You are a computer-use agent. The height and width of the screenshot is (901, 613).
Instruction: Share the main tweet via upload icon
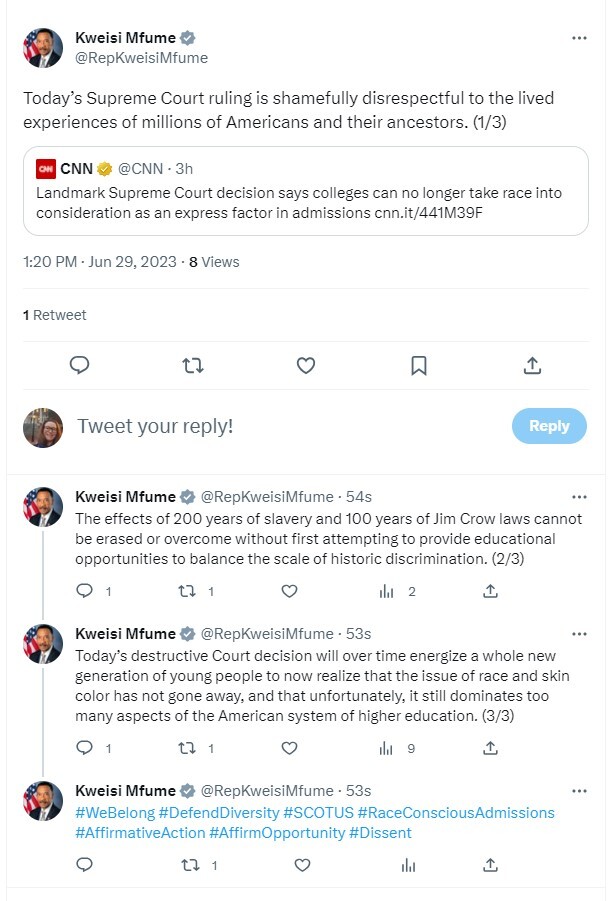click(533, 366)
